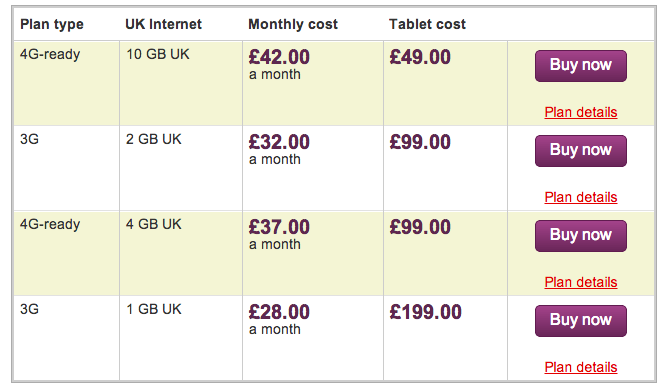Click the 10 GB UK cell
This screenshot has height=386, width=664.
pyautogui.click(x=158, y=54)
